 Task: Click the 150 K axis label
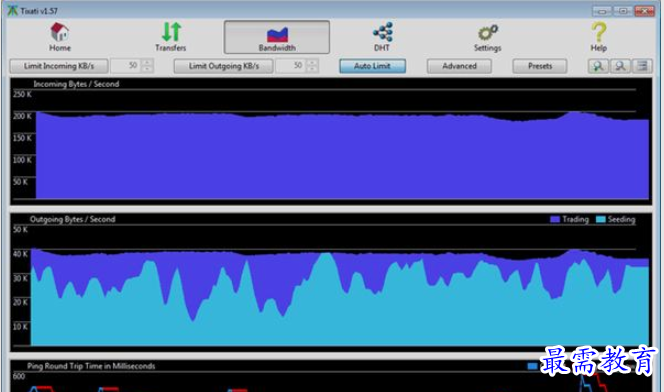tap(22, 138)
